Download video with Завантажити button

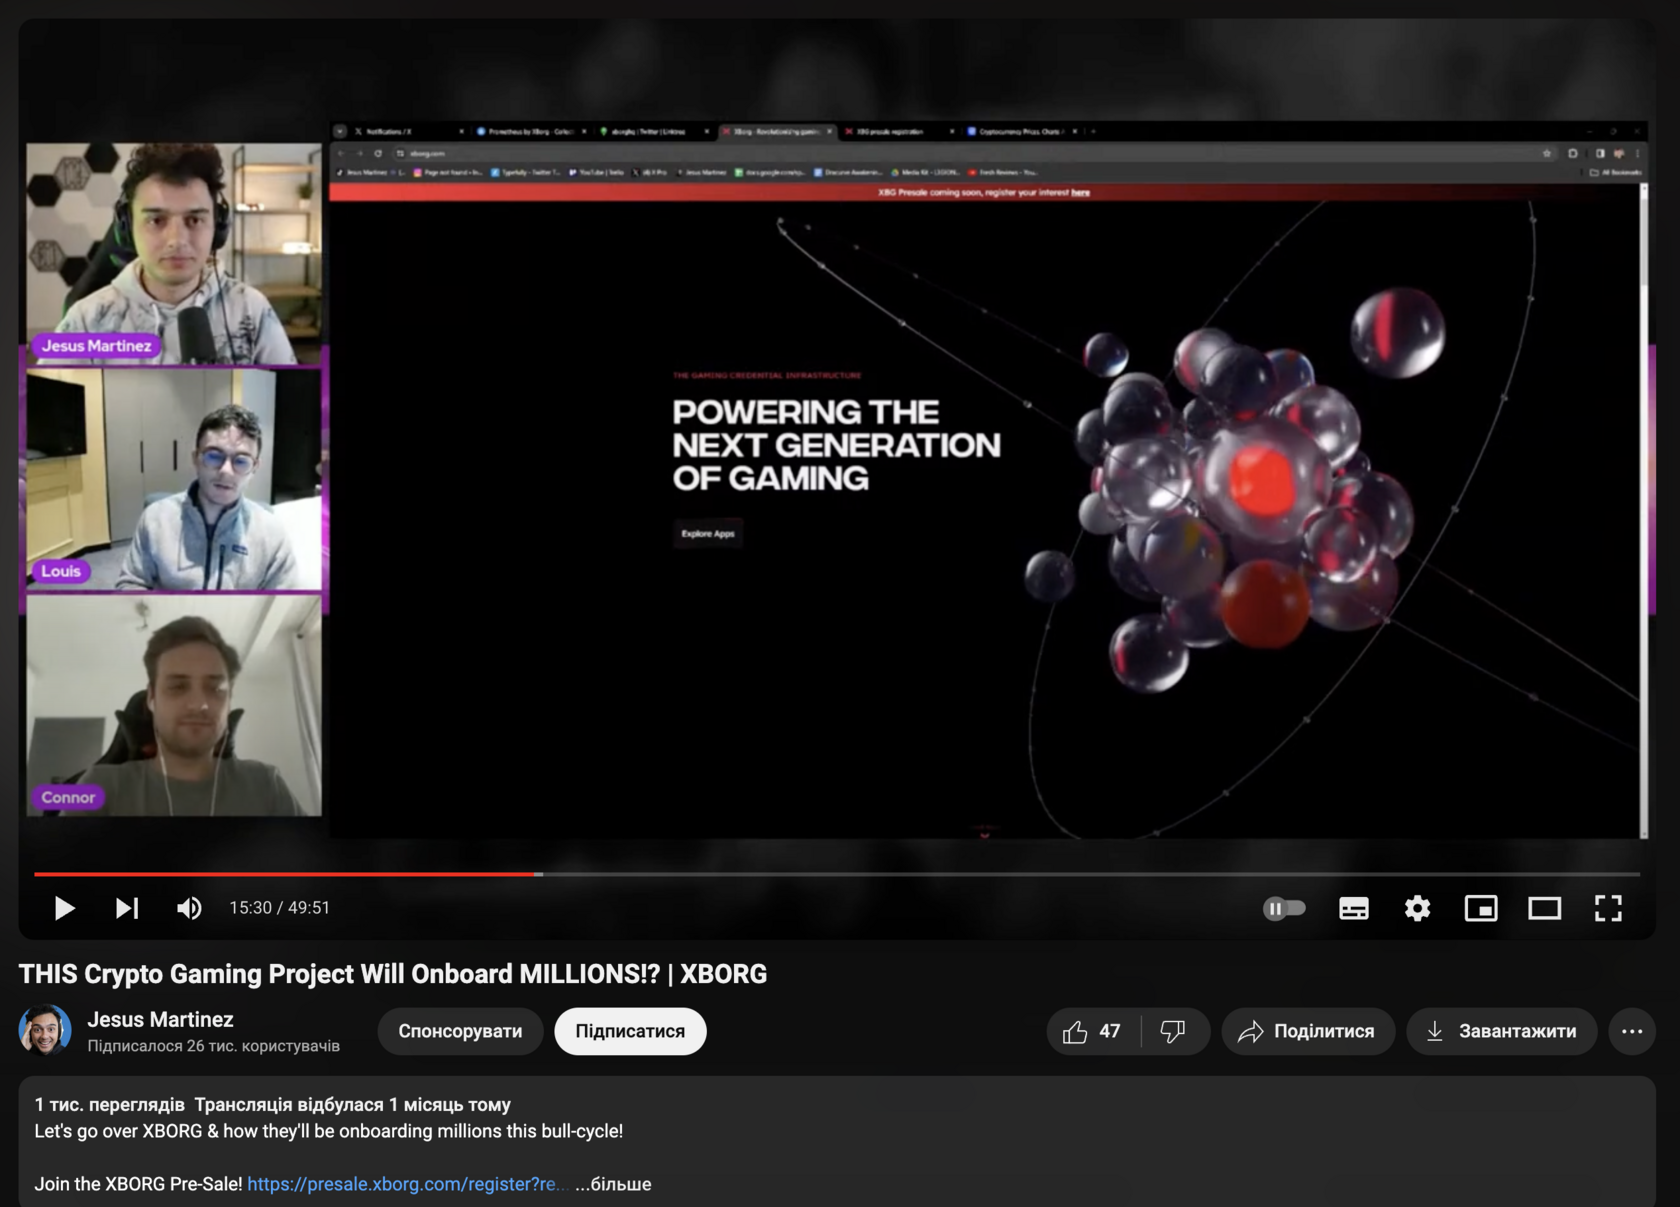(1501, 1031)
